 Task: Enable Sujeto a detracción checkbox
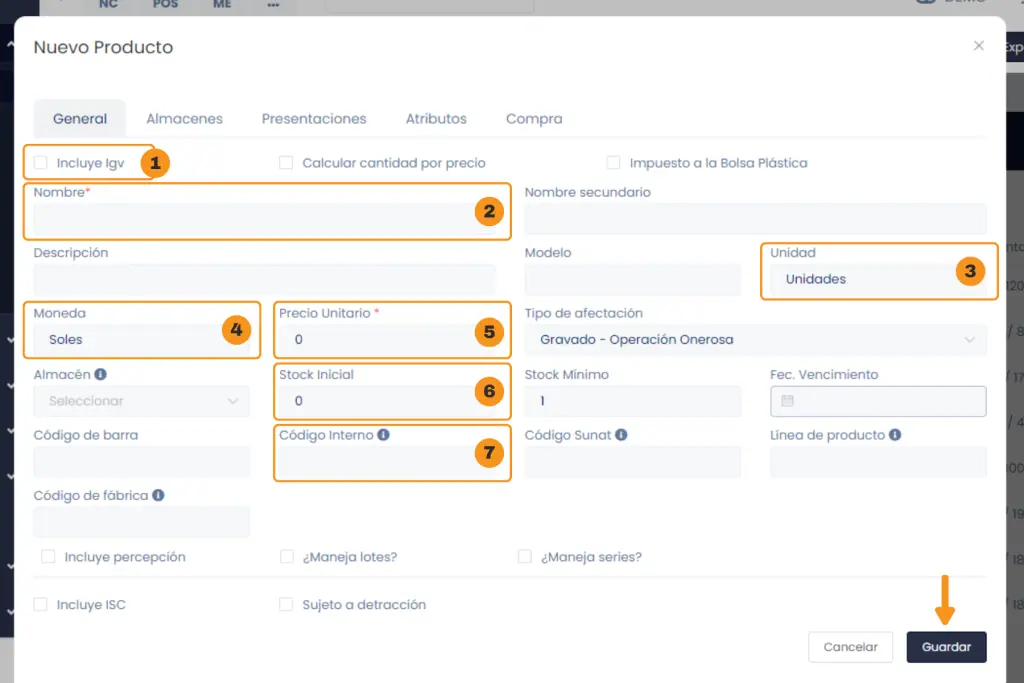pos(286,604)
